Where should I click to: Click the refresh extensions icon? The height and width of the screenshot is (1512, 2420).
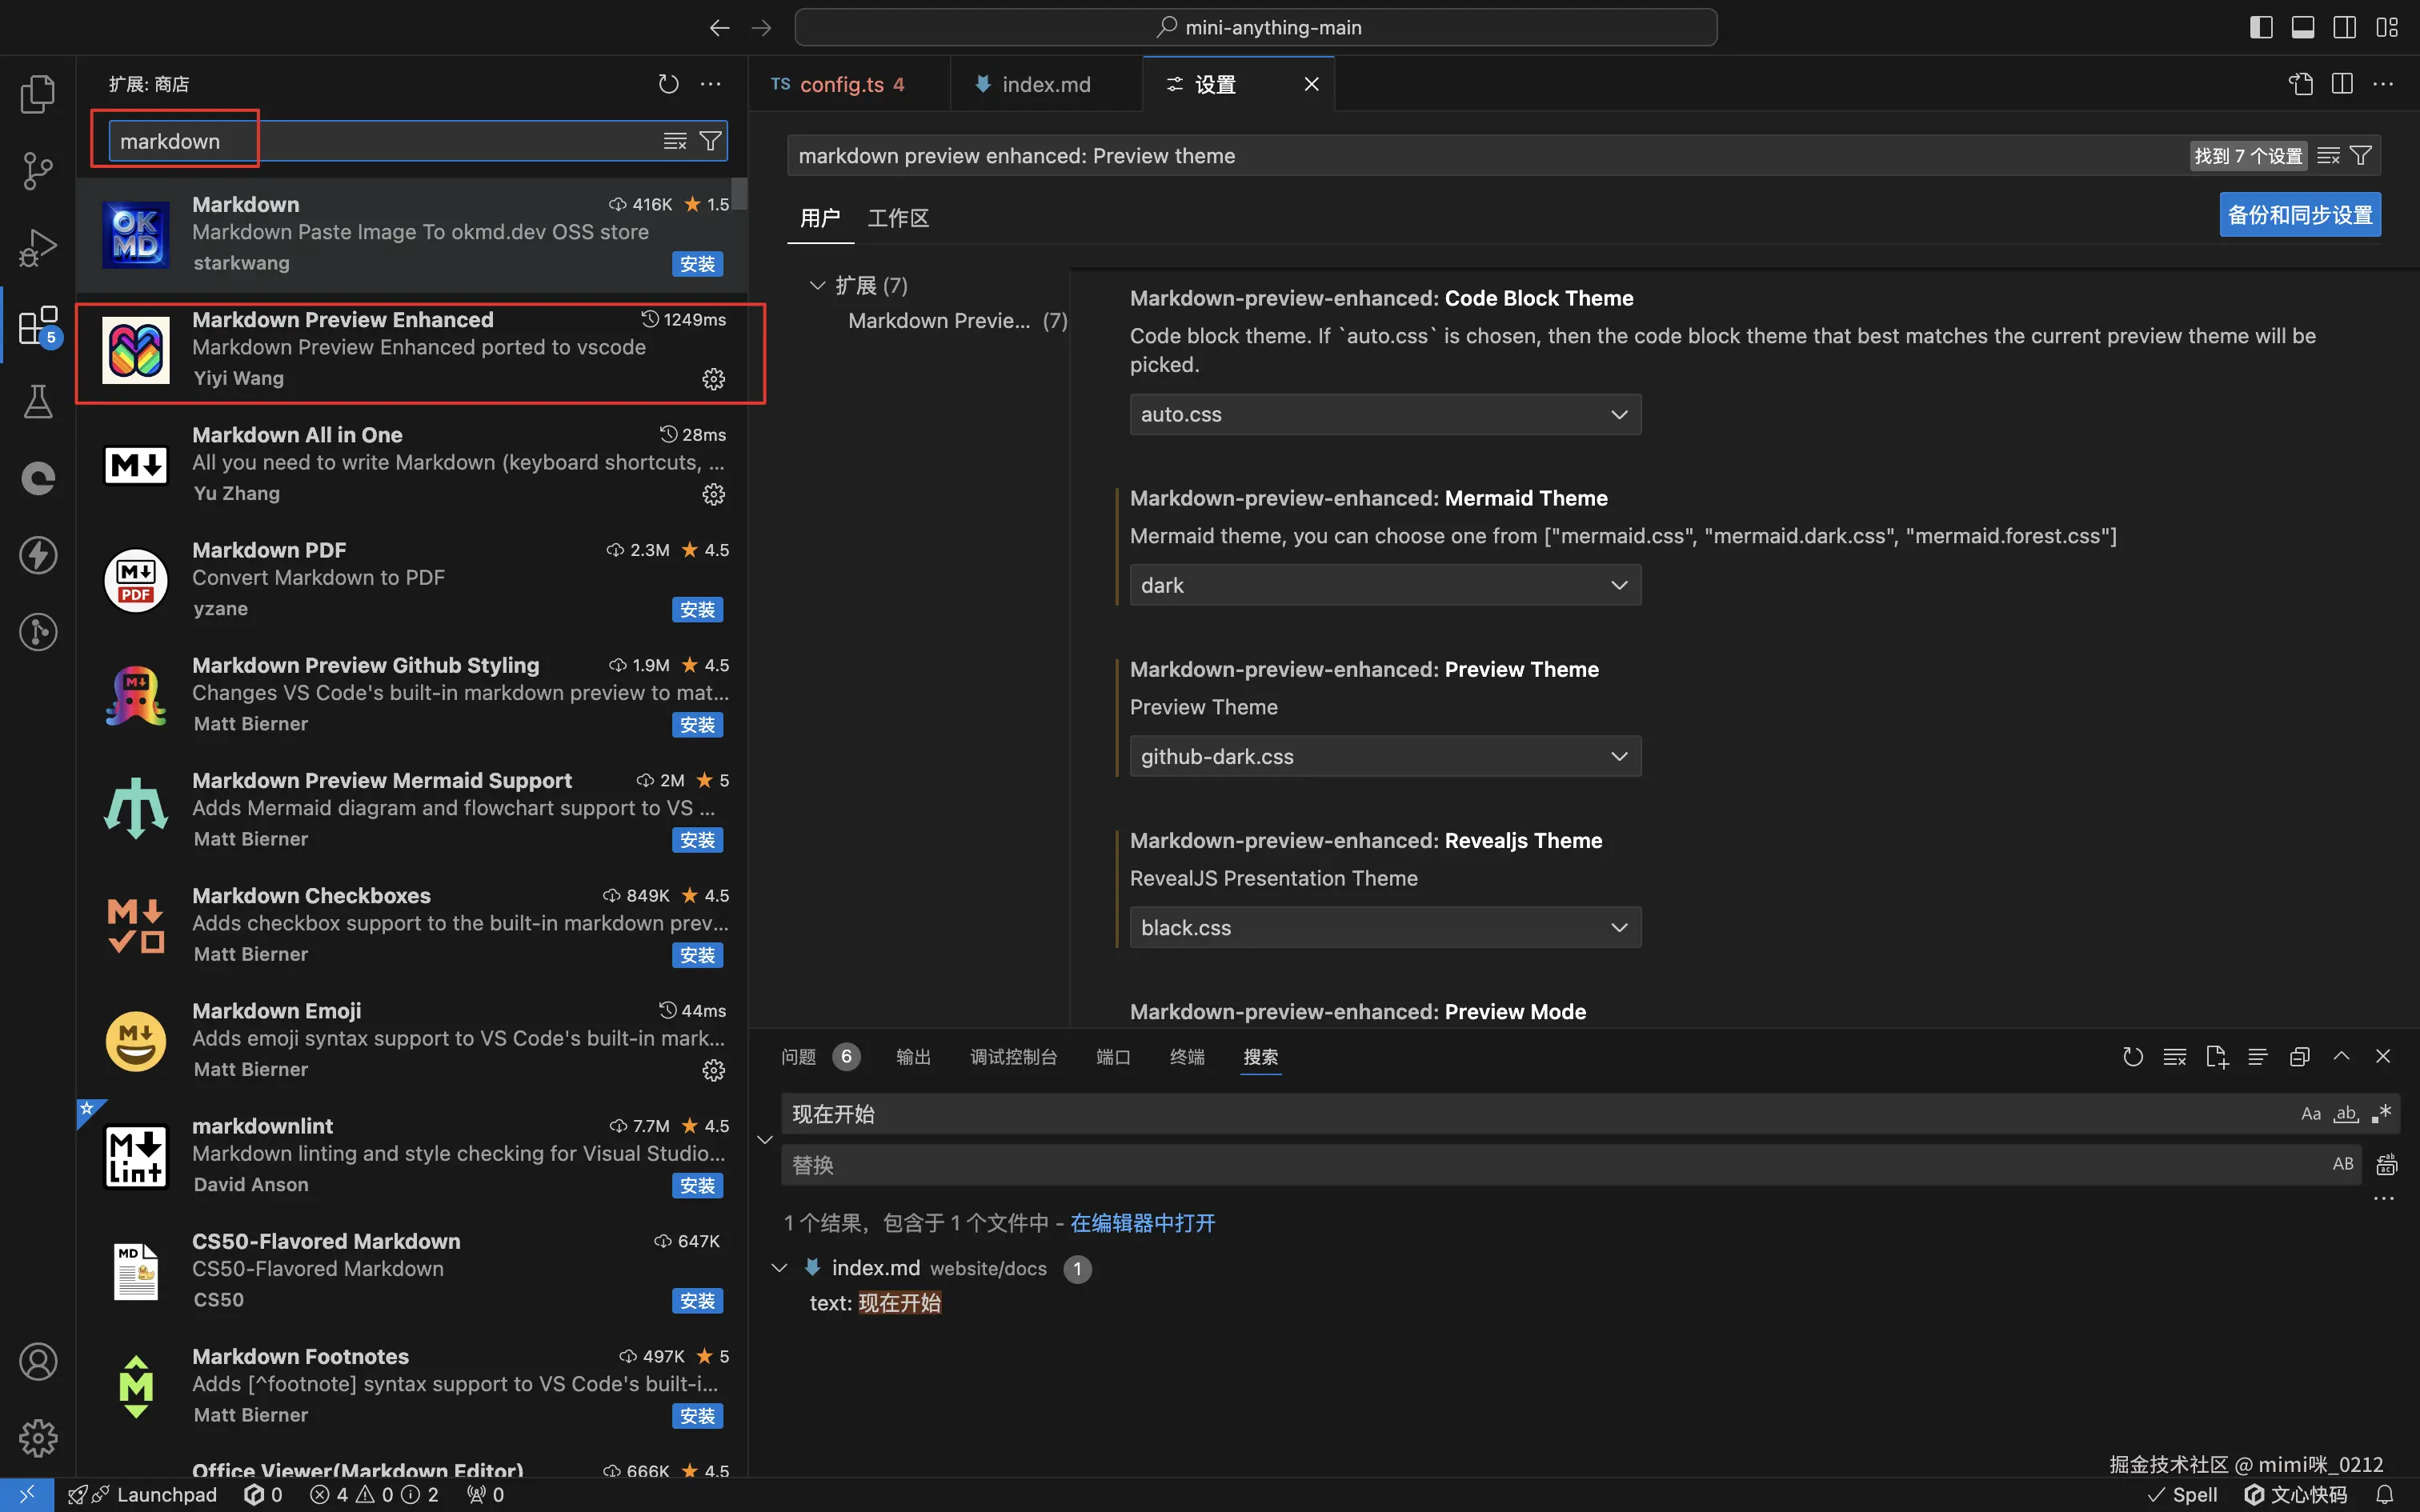coord(668,84)
